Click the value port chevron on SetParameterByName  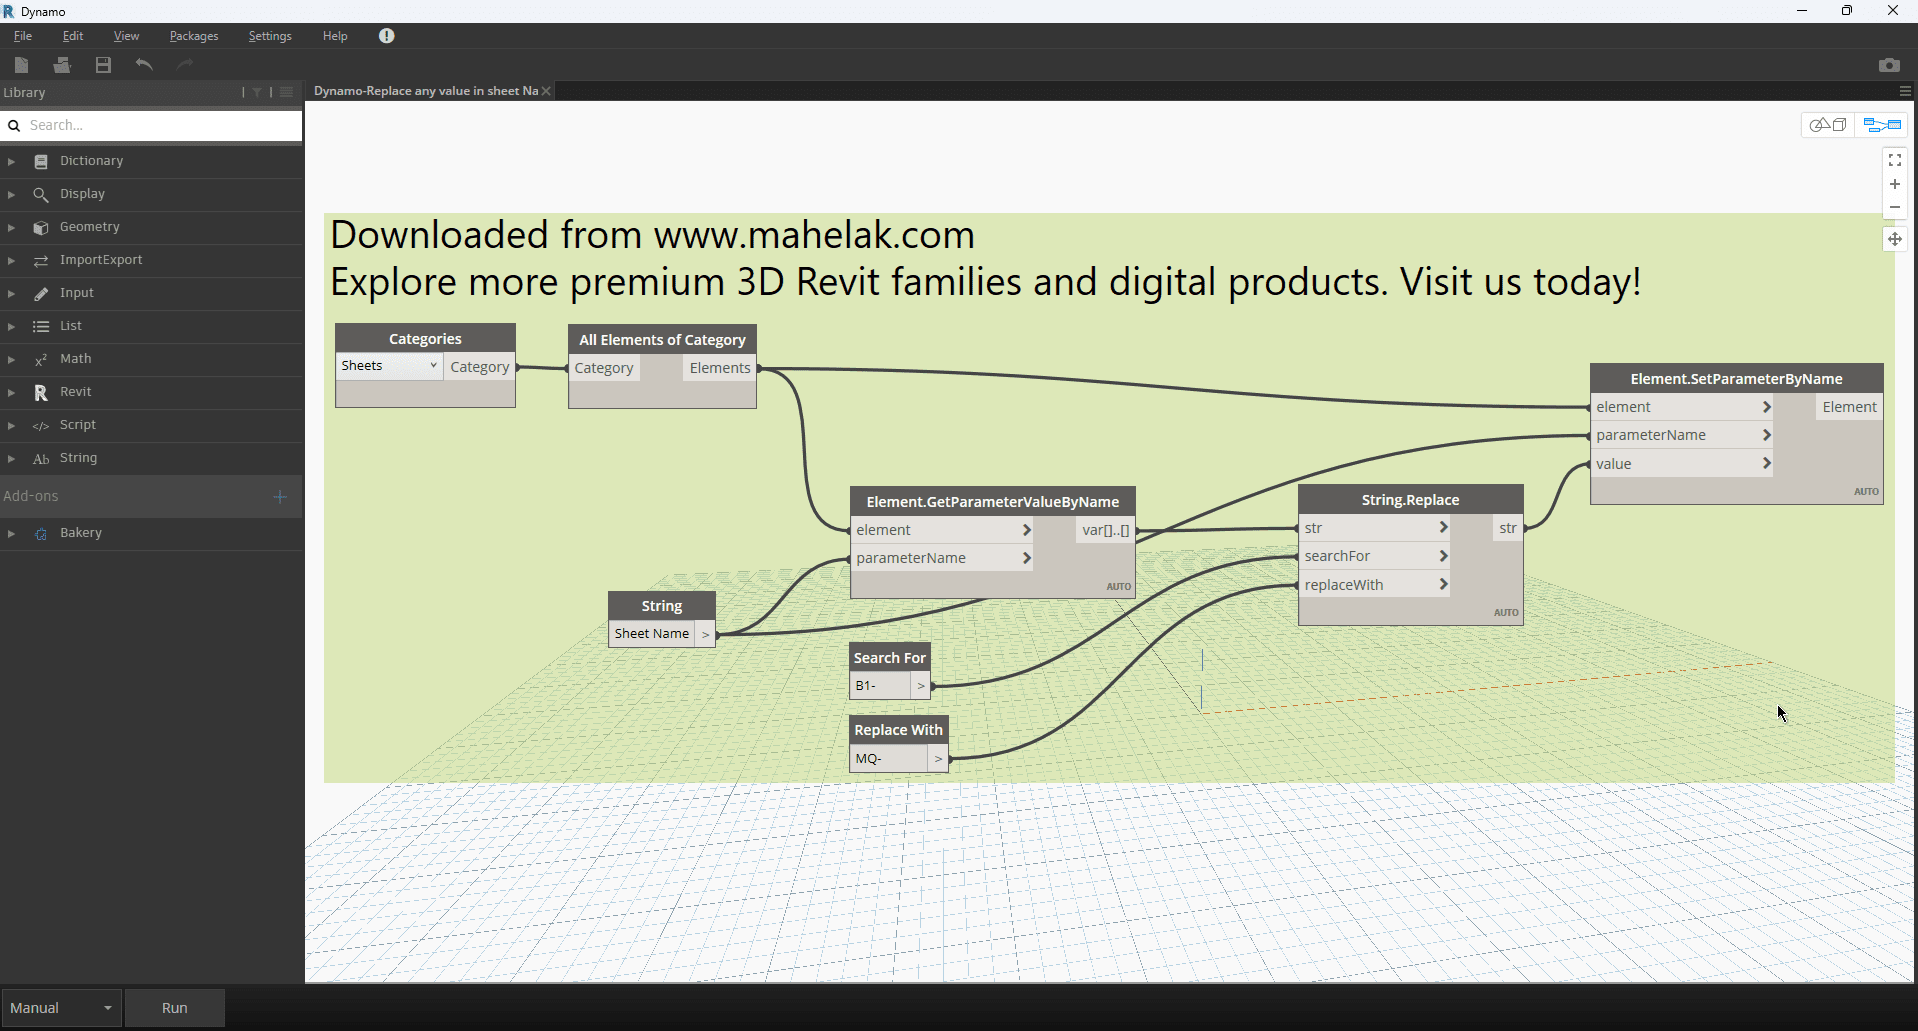[x=1767, y=463]
